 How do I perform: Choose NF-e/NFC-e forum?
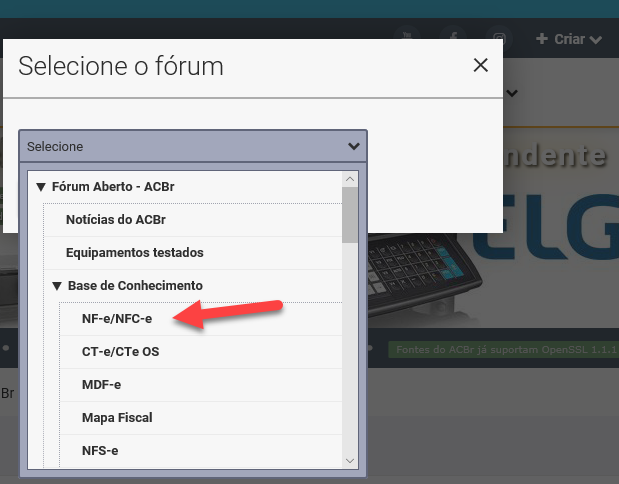201,319
